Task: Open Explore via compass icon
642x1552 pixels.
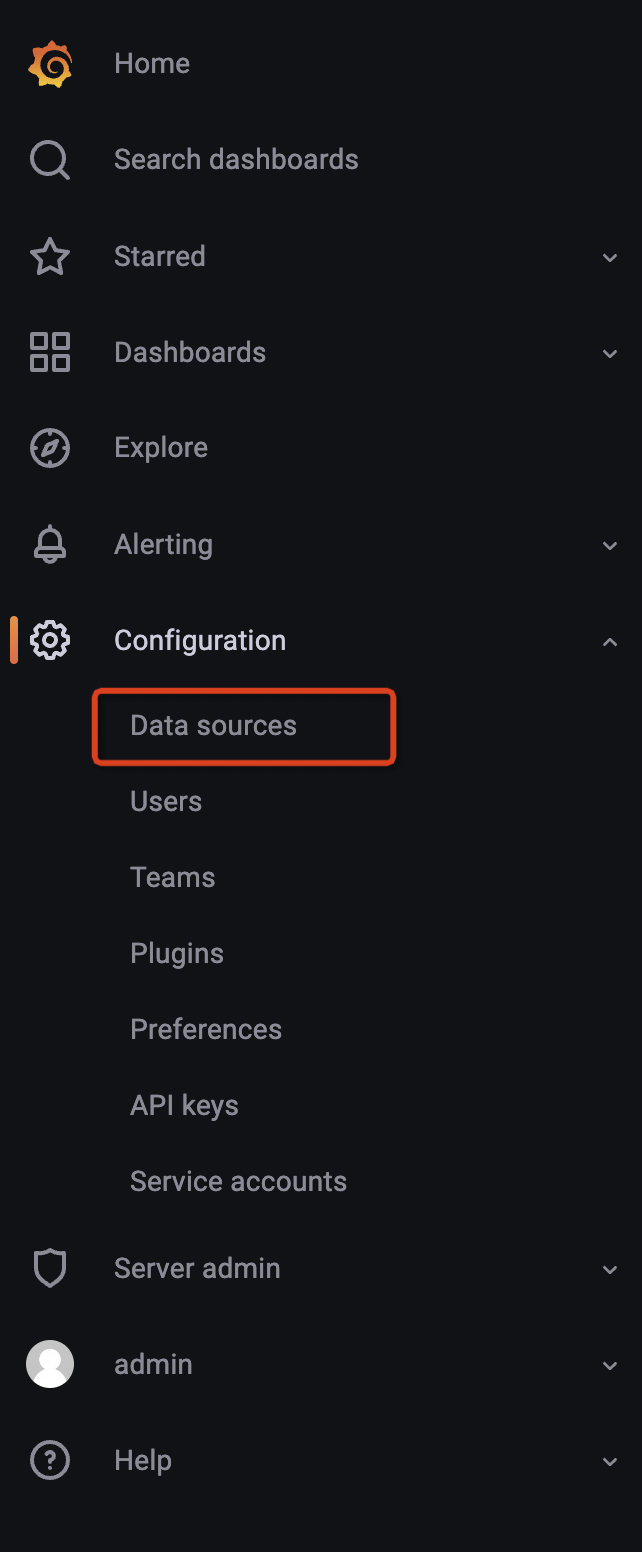Action: tap(50, 448)
